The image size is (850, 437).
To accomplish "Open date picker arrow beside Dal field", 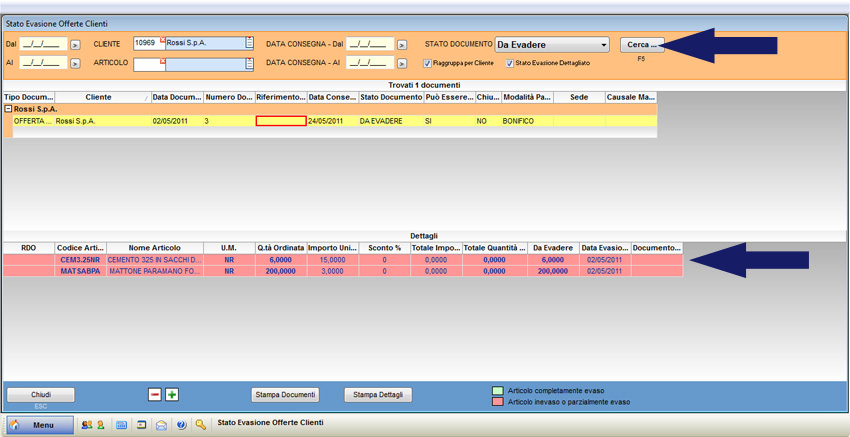I will click(75, 45).
